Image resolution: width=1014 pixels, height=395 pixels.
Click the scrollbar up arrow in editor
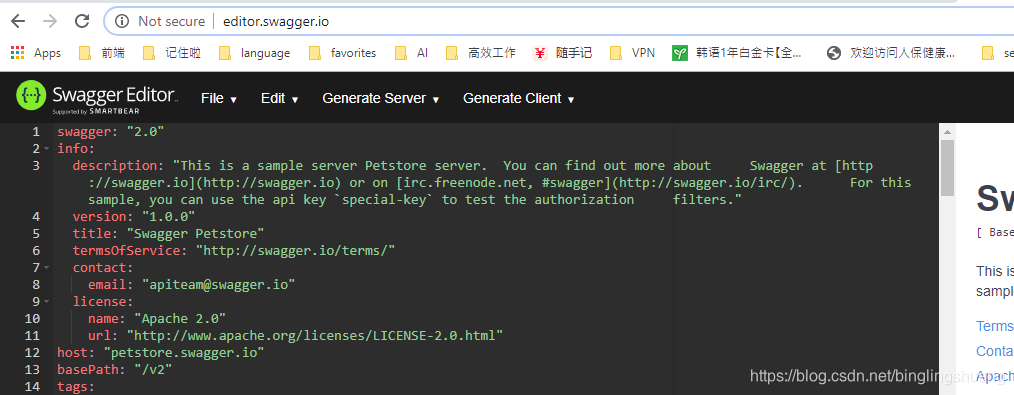click(947, 131)
